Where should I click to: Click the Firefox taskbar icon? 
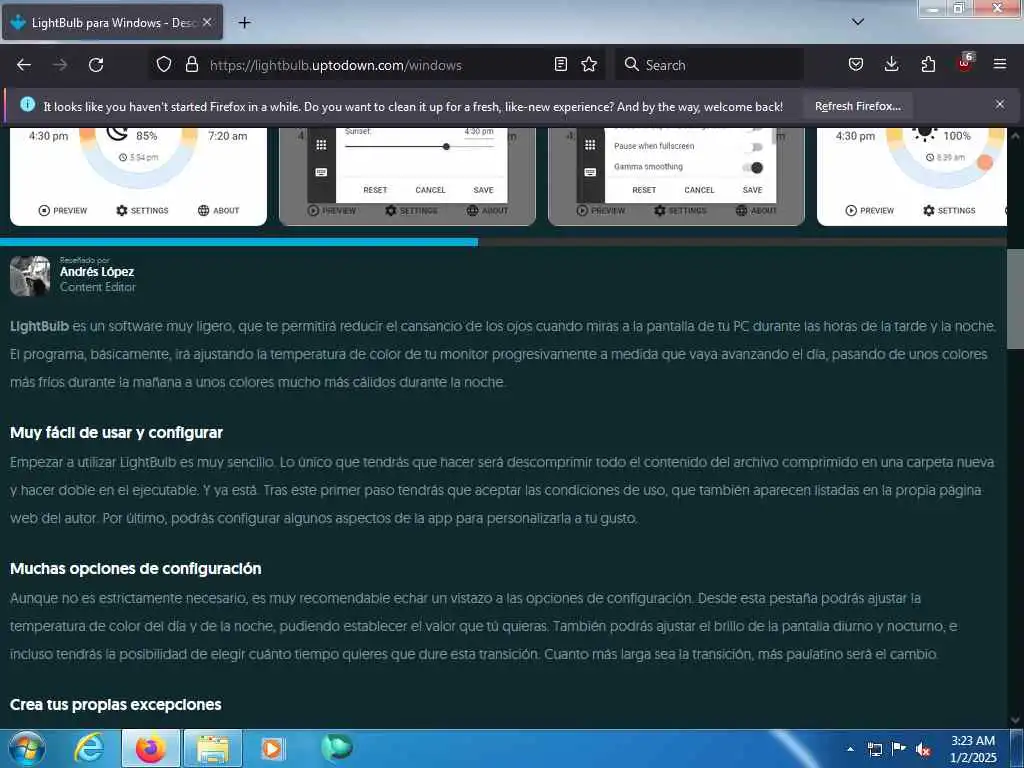(150, 748)
